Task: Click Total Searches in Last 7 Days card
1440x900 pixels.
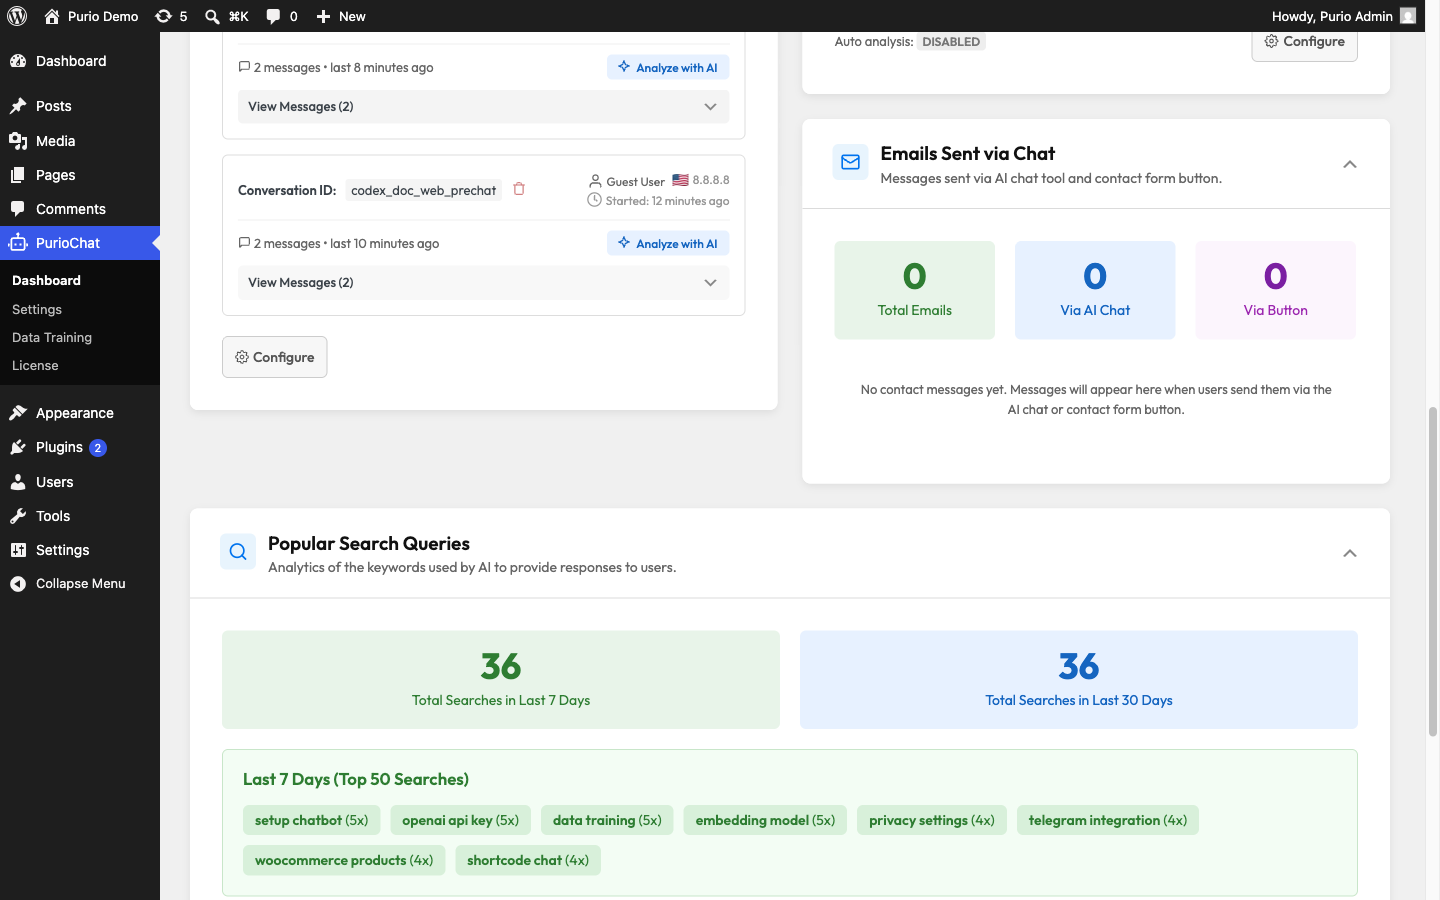Action: click(501, 680)
